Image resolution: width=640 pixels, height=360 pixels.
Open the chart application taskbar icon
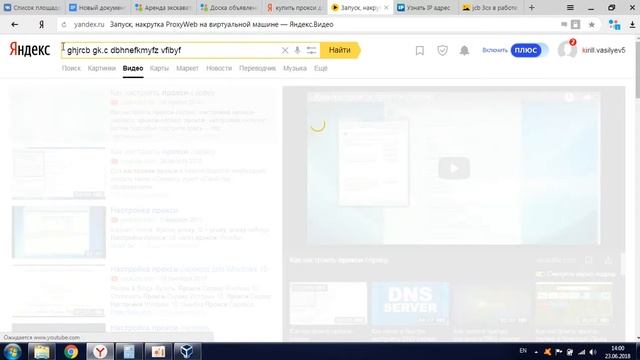(x=158, y=351)
